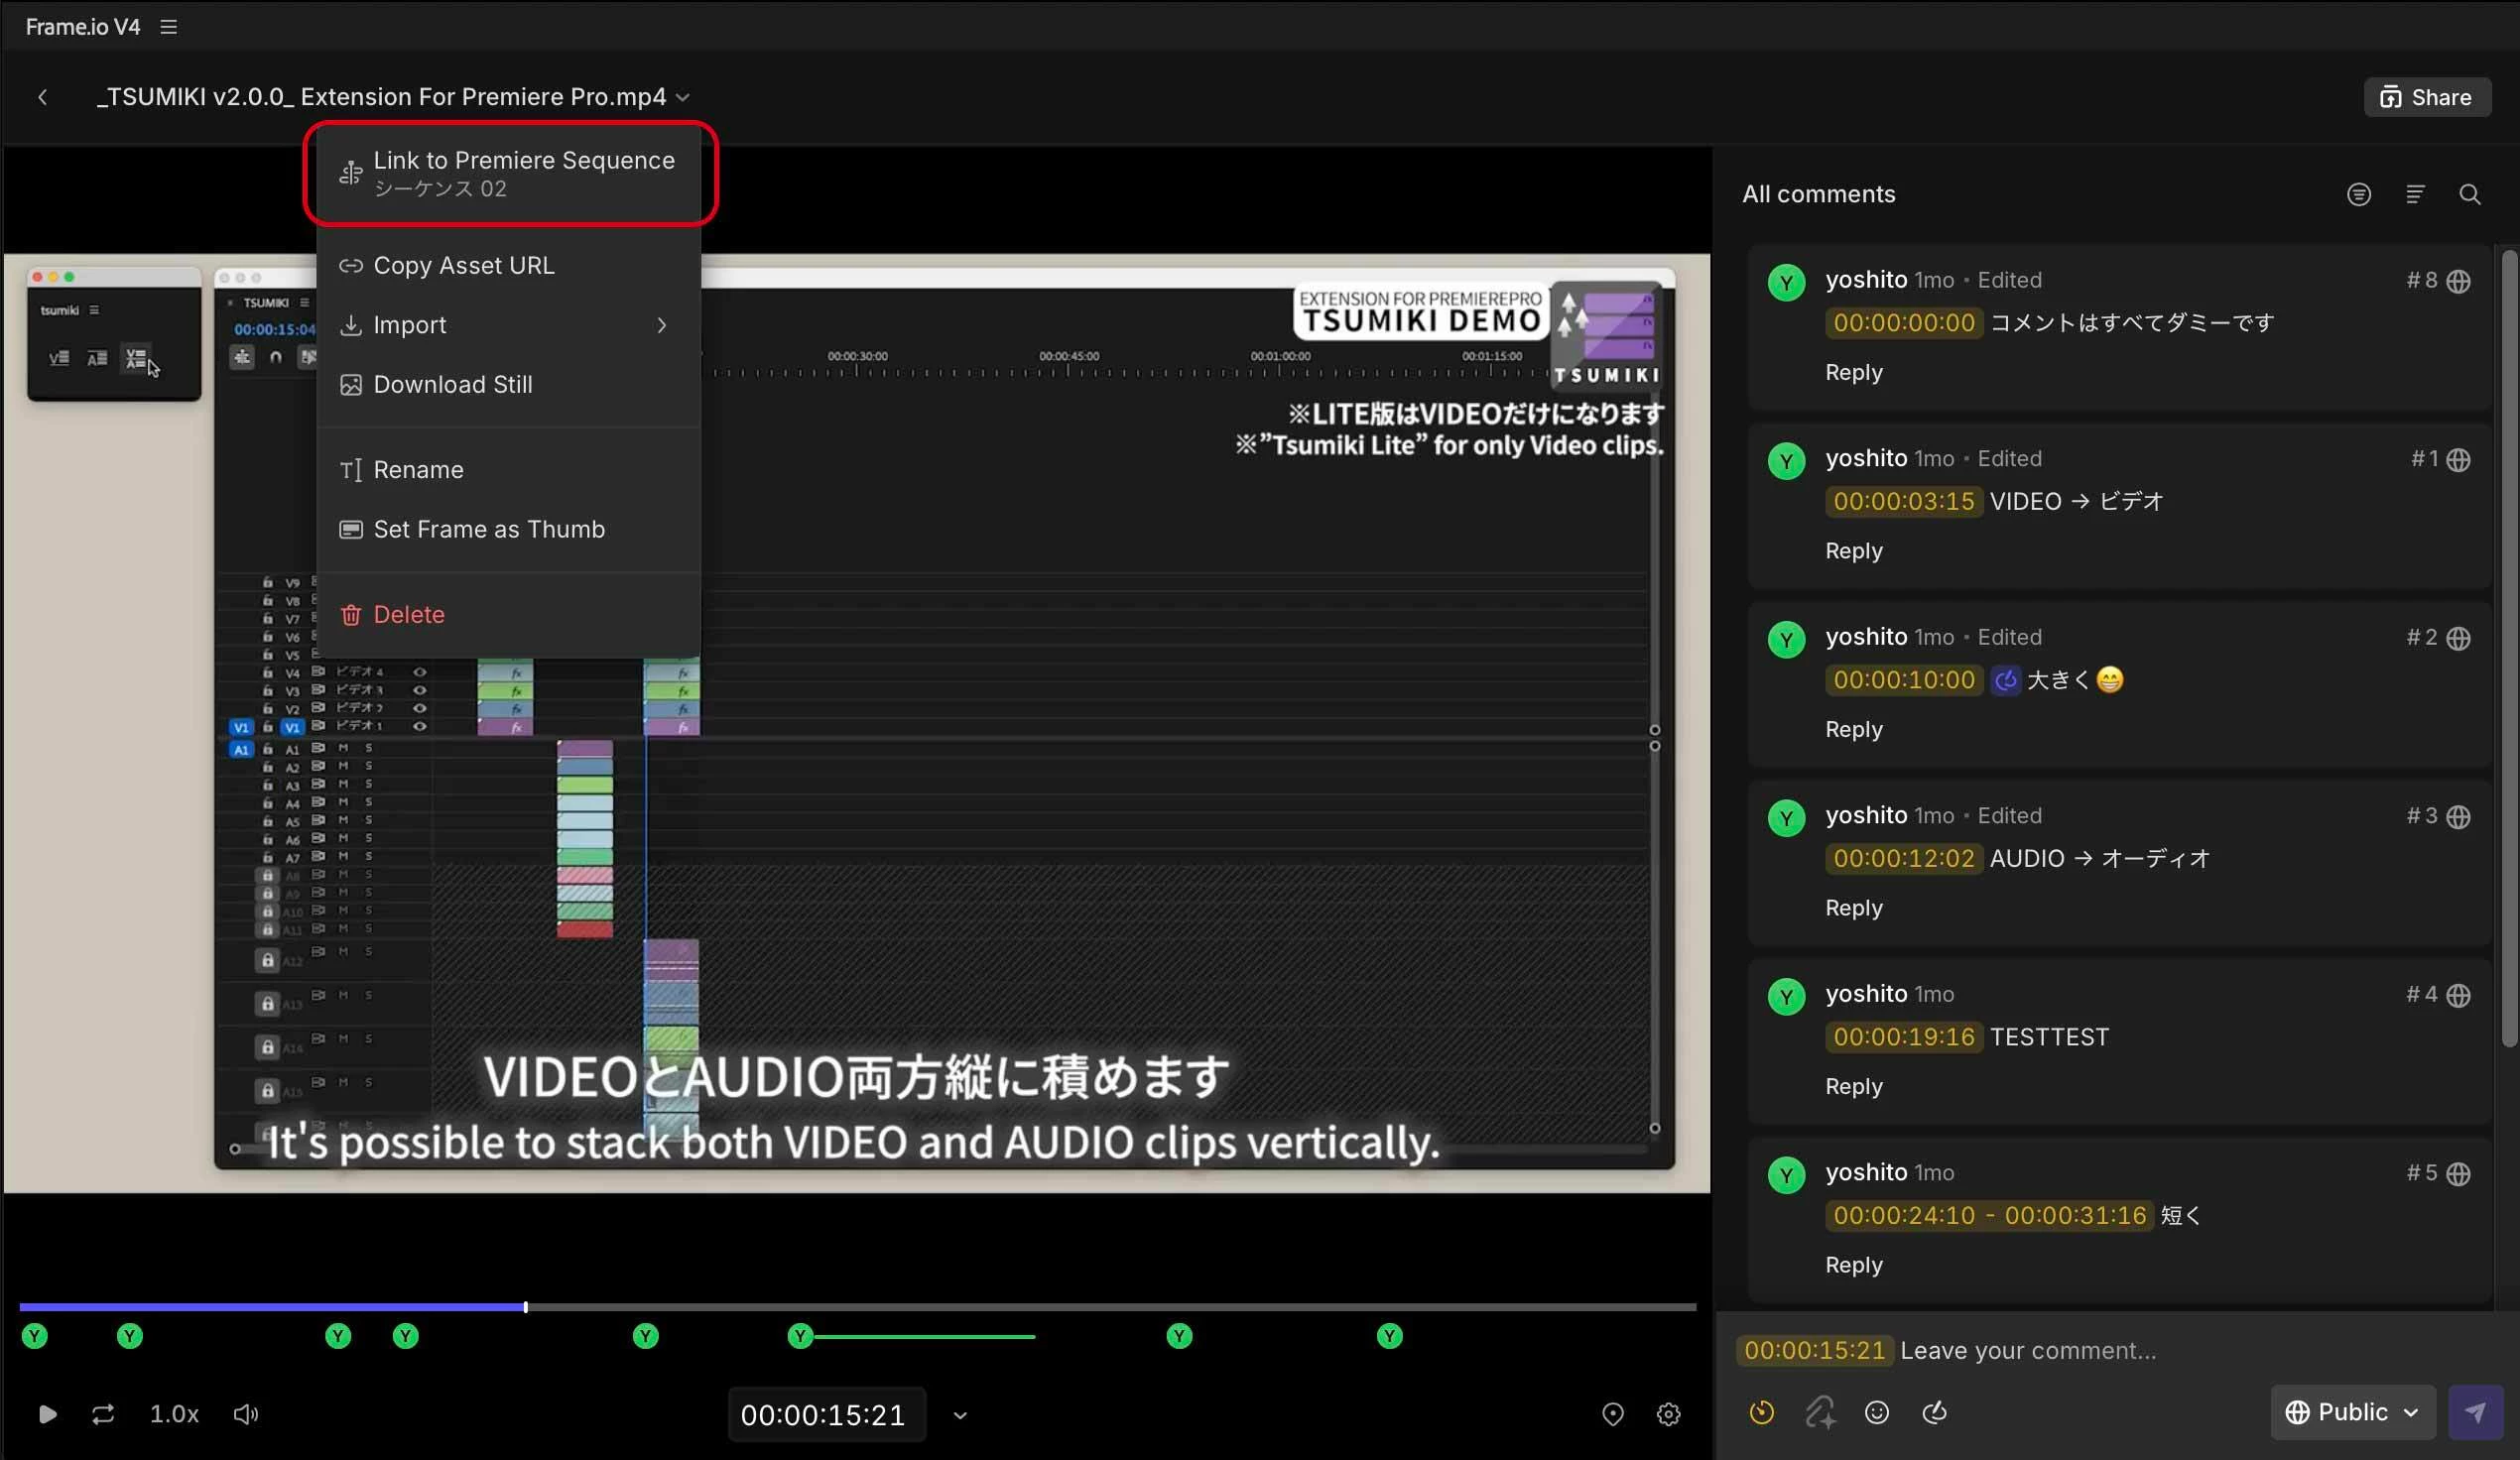Go back with the left chevron
This screenshot has width=2520, height=1460.
pyautogui.click(x=42, y=97)
